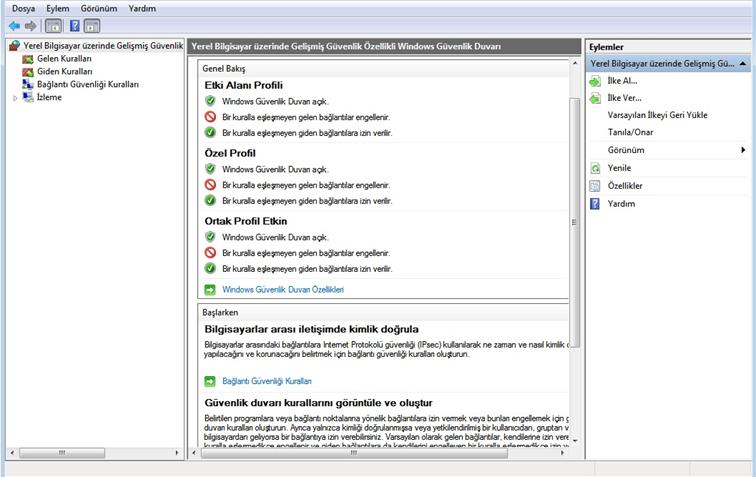Collapse the Yerel Bilgisayar actions section header arrow
The height and width of the screenshot is (477, 756).
point(742,64)
